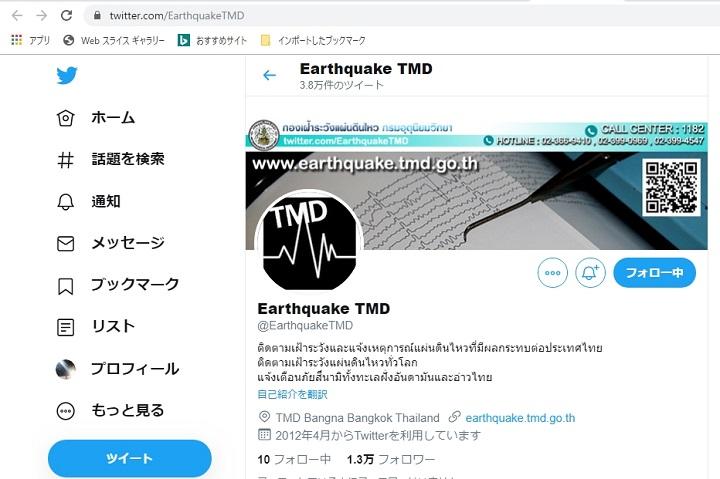Viewport: 720px width, 479px height.
Task: Go back using the blue arrow
Action: click(x=270, y=75)
